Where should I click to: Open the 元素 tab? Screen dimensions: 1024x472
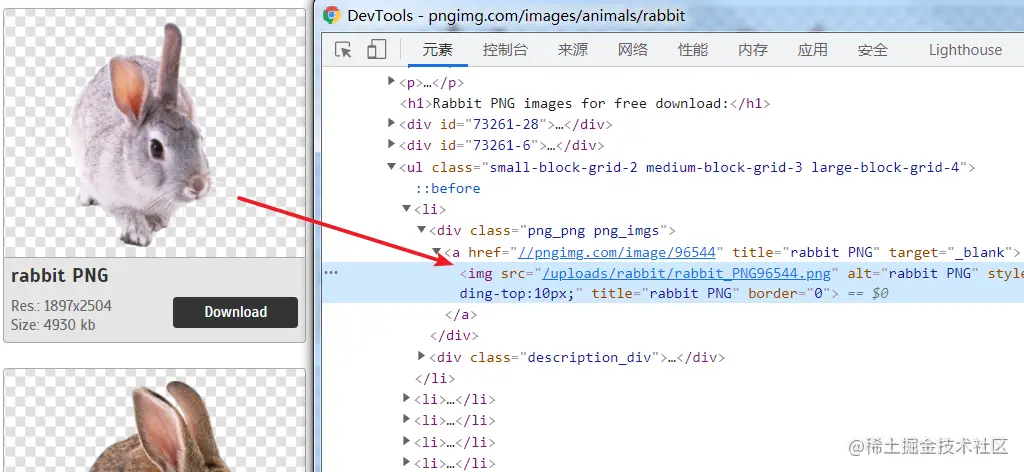(438, 50)
